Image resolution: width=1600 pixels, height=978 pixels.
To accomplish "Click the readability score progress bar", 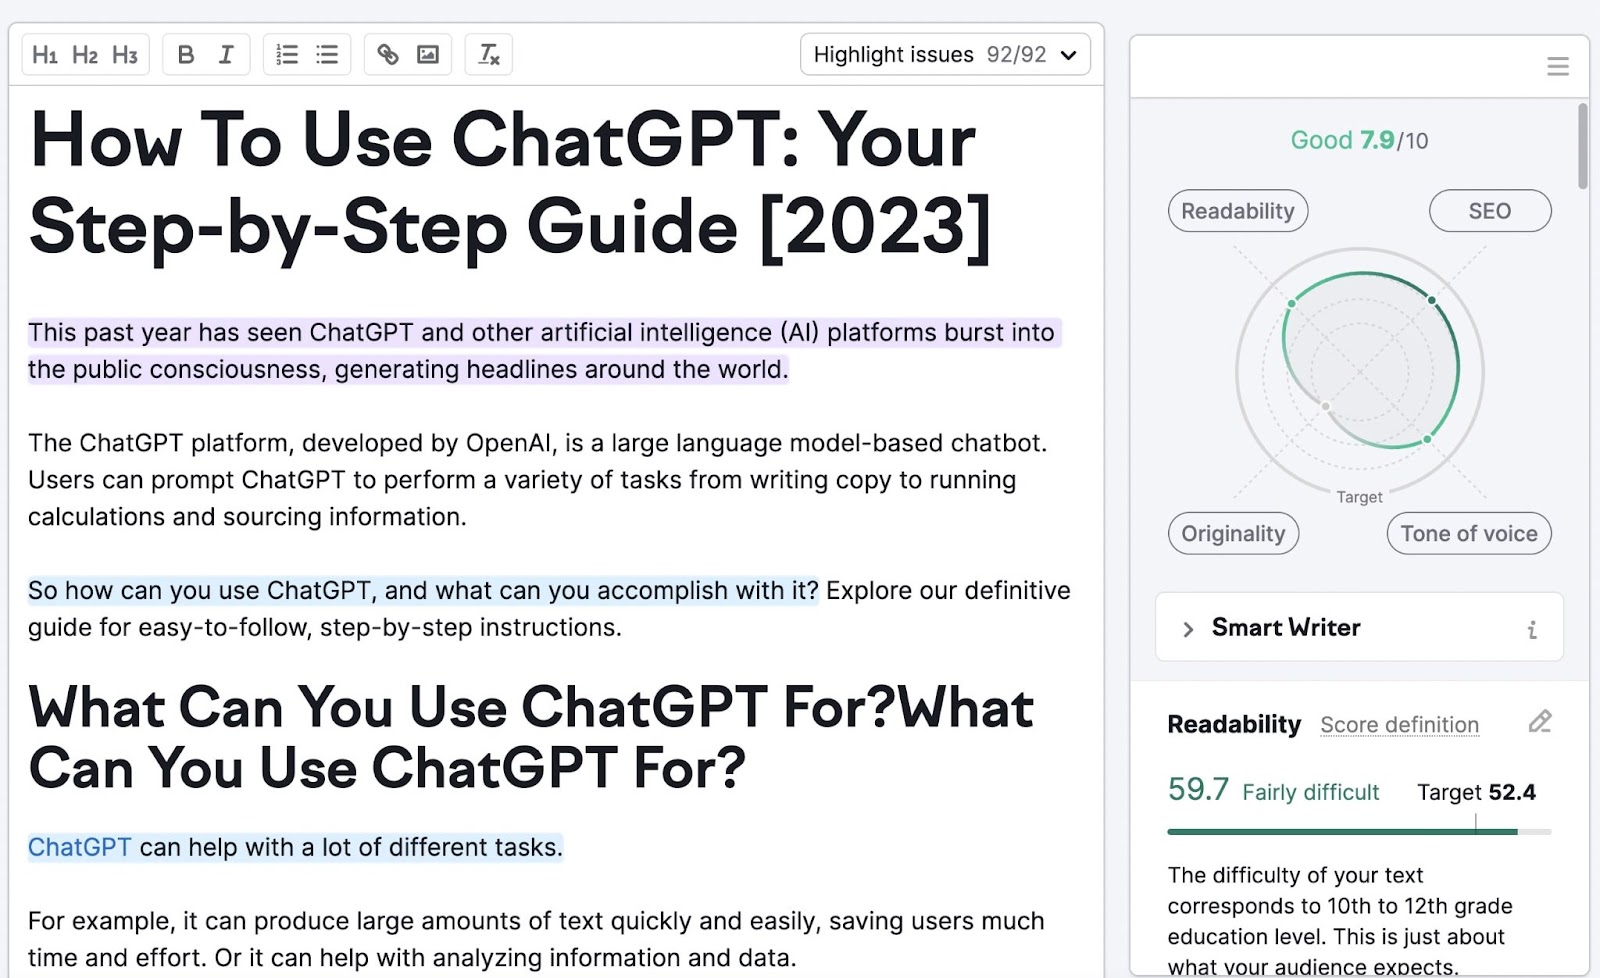I will 1357,831.
